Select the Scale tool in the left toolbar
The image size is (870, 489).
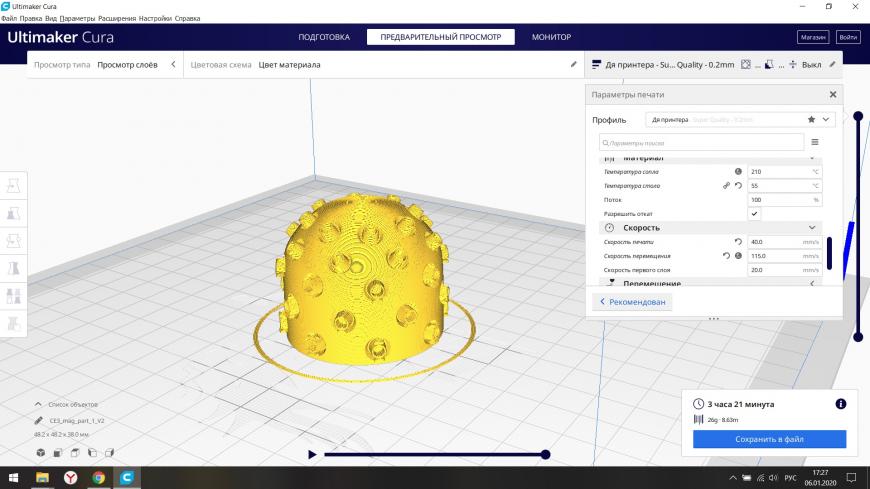13,213
